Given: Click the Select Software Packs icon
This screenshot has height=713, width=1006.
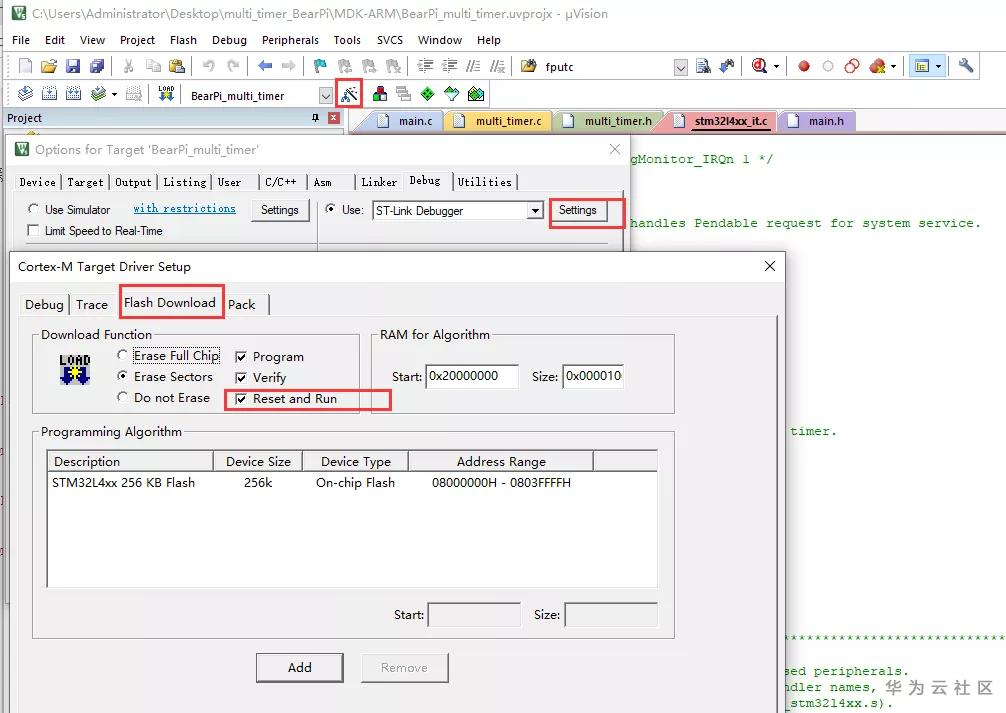Looking at the screenshot, I should 452,94.
